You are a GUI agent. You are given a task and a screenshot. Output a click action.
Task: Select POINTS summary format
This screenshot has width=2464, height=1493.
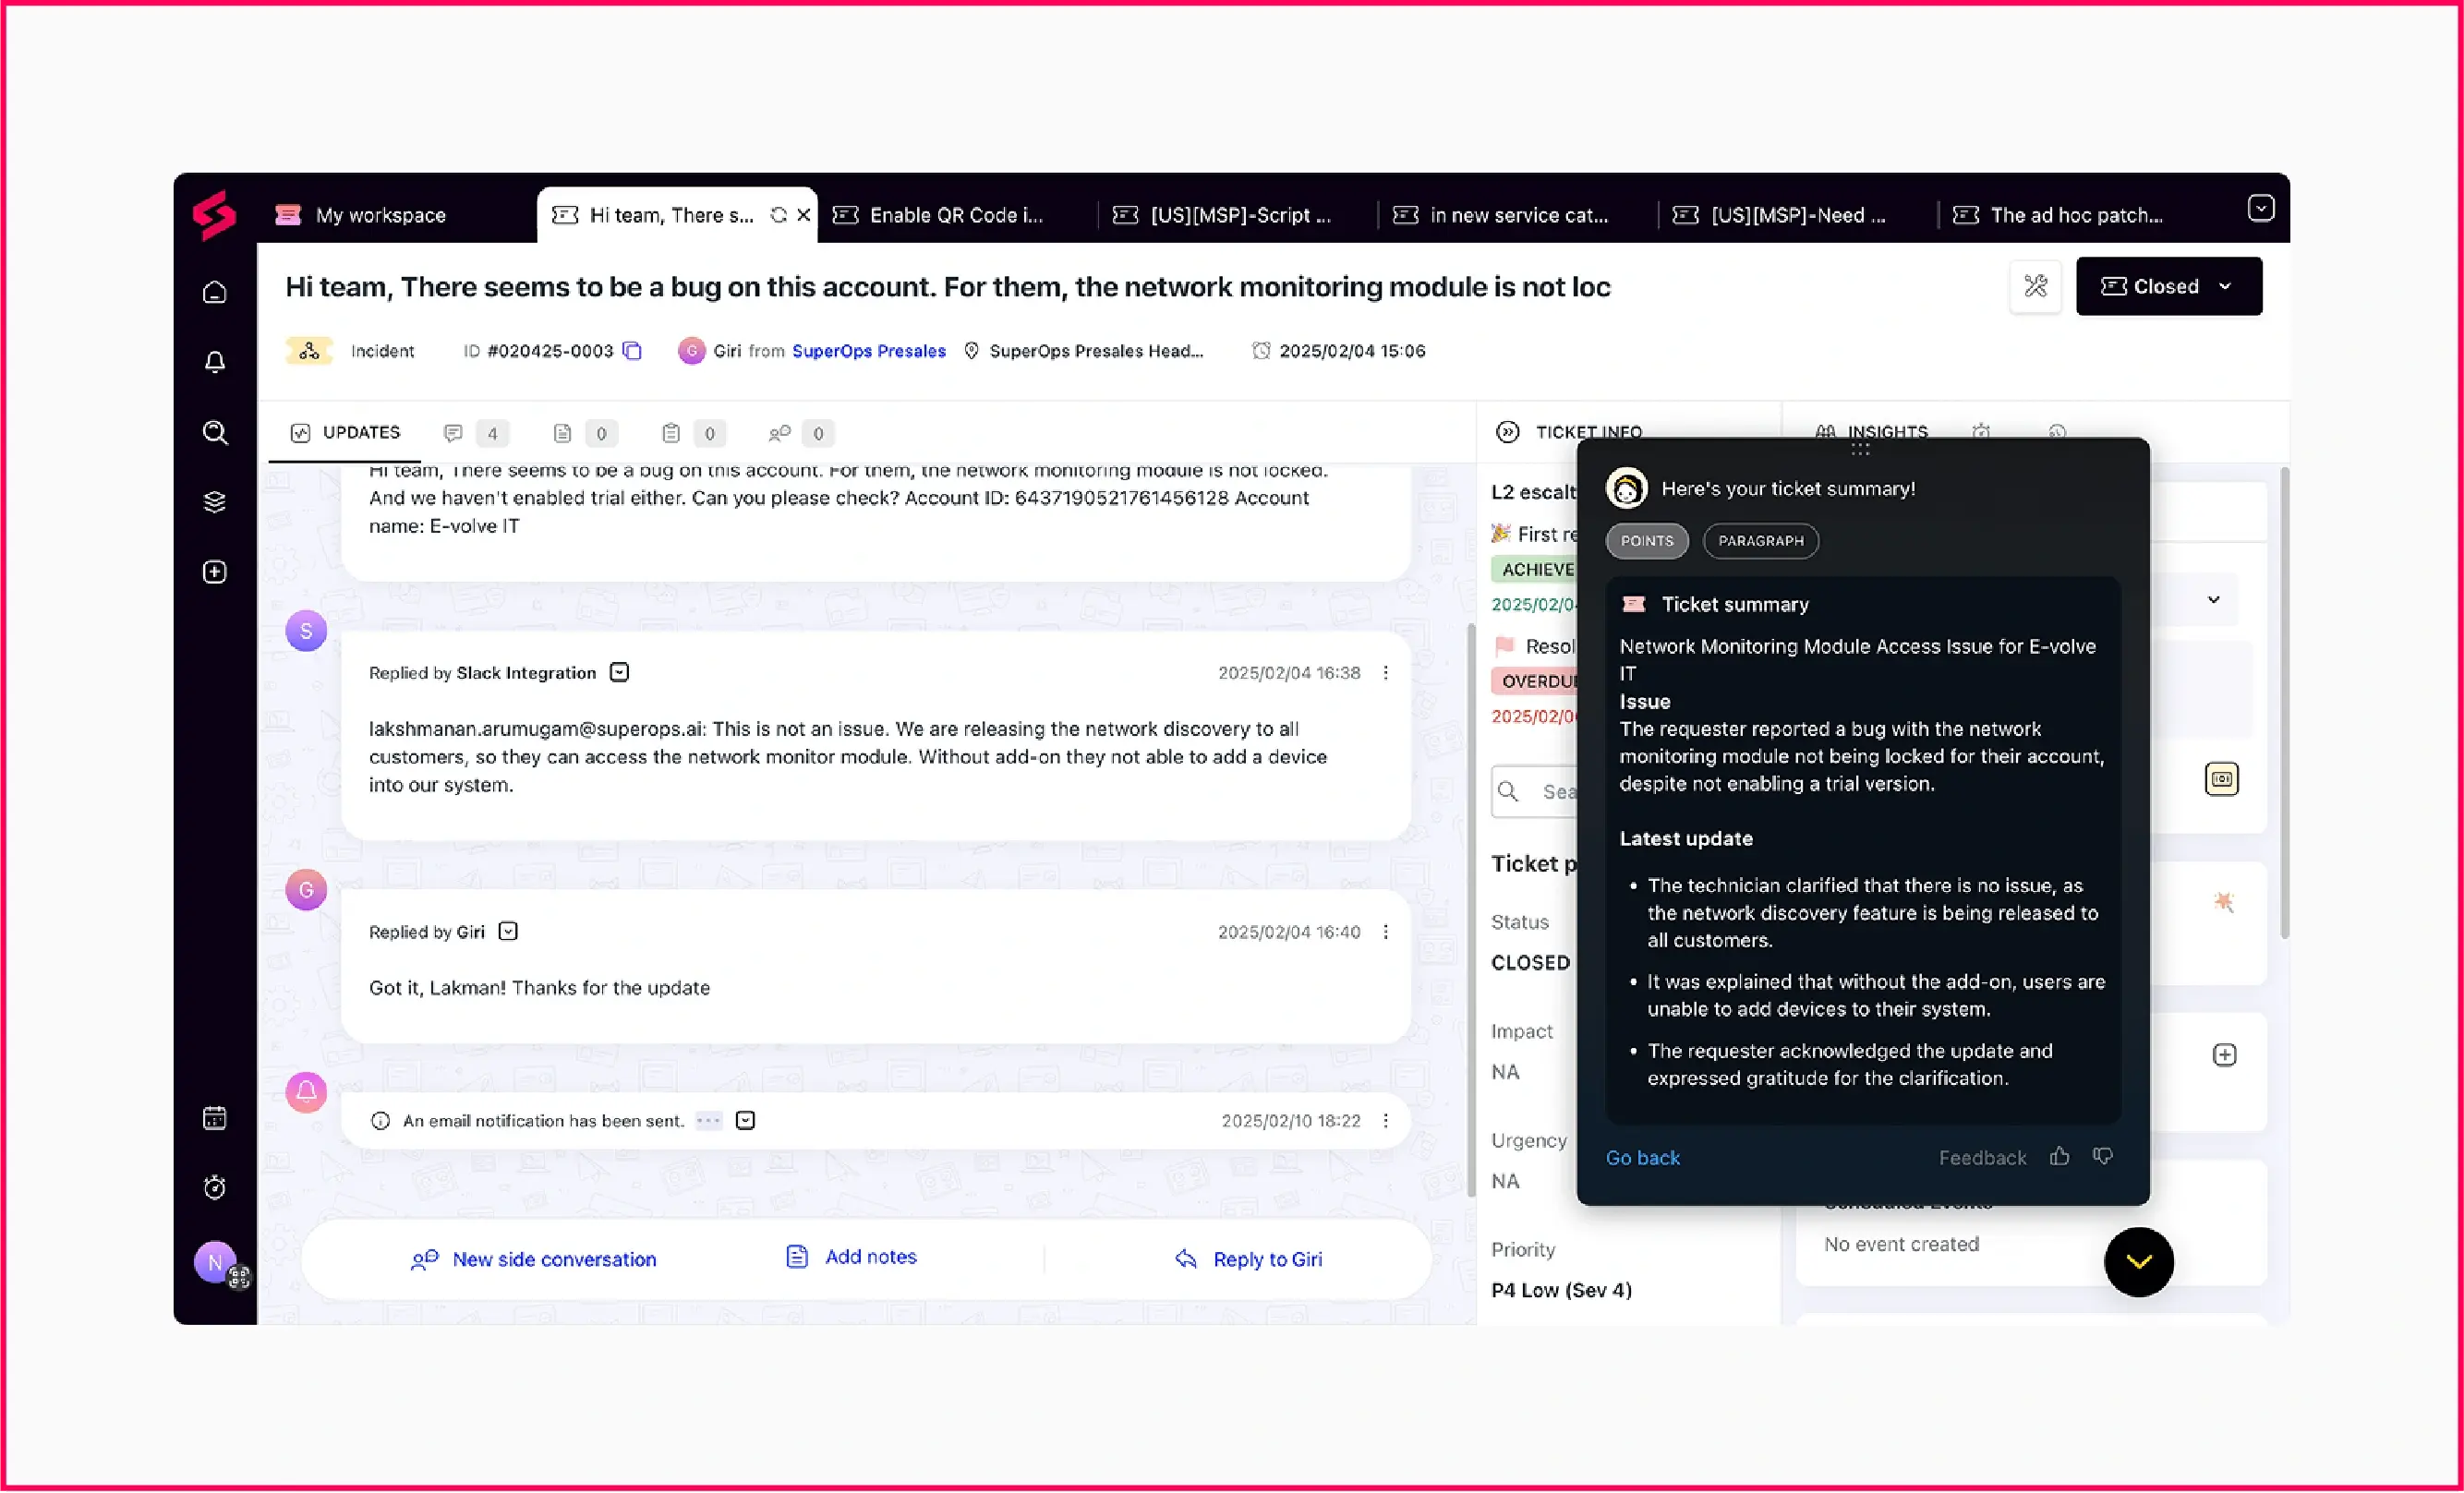click(x=1646, y=541)
